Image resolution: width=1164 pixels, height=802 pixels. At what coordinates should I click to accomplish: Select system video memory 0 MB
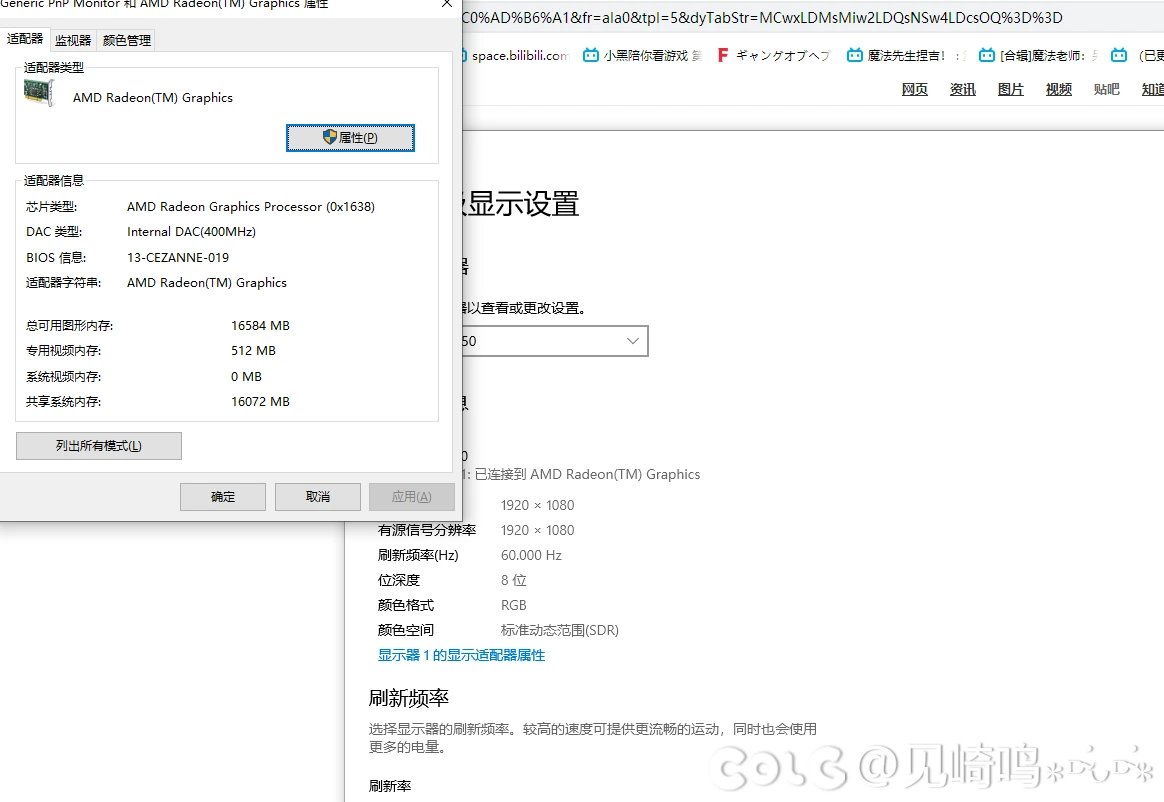point(246,376)
